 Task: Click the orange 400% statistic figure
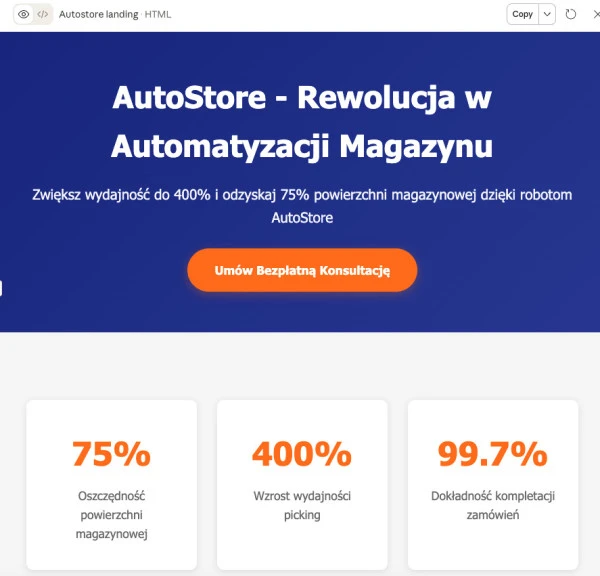click(x=302, y=454)
